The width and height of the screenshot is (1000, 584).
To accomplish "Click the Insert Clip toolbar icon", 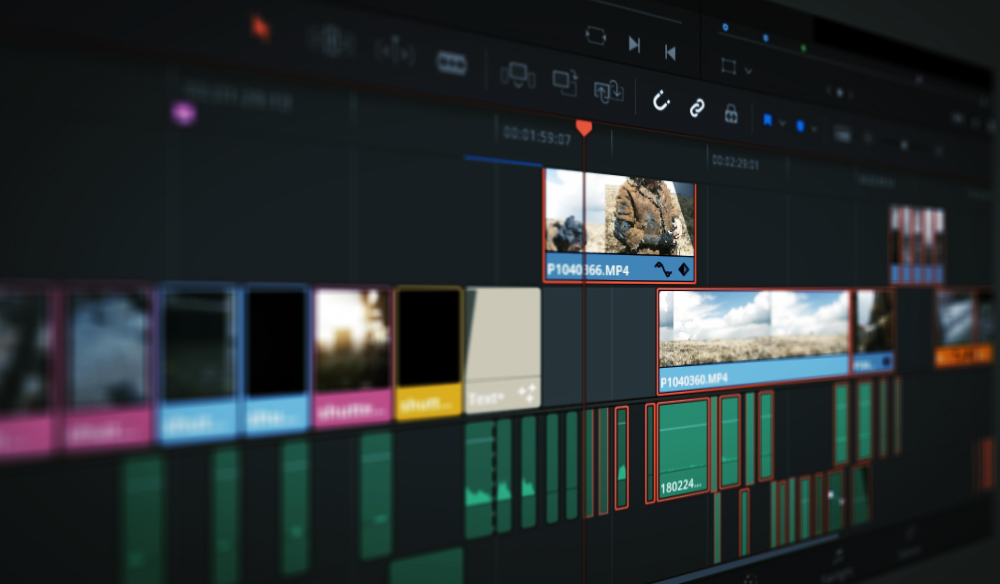I will (x=517, y=75).
